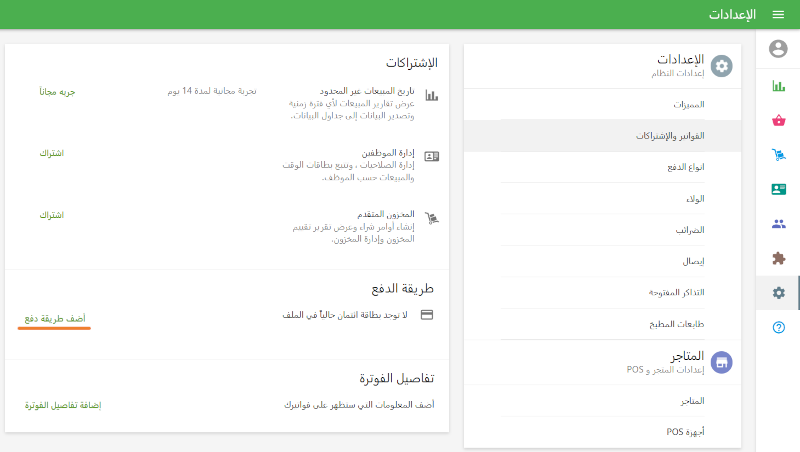Open المتاجر stores list item
This screenshot has width=800, height=452.
coord(602,401)
